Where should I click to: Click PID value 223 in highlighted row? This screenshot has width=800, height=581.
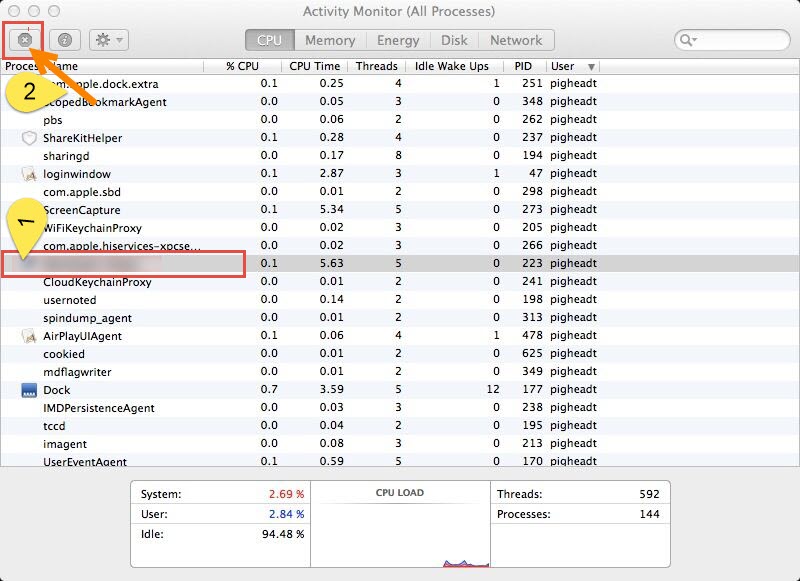[x=532, y=263]
